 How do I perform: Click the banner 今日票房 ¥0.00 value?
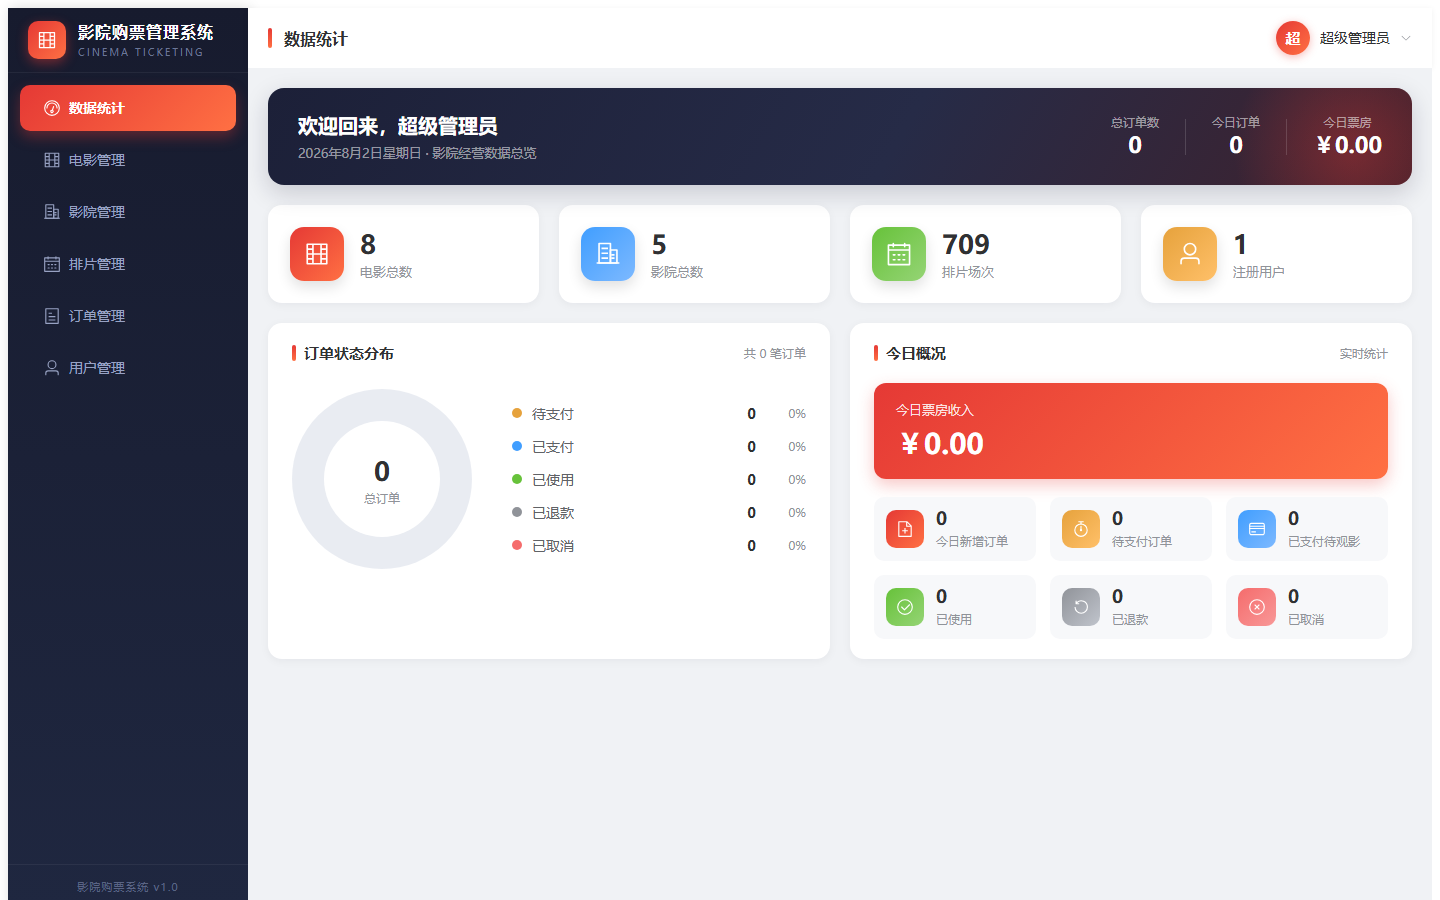click(1349, 145)
